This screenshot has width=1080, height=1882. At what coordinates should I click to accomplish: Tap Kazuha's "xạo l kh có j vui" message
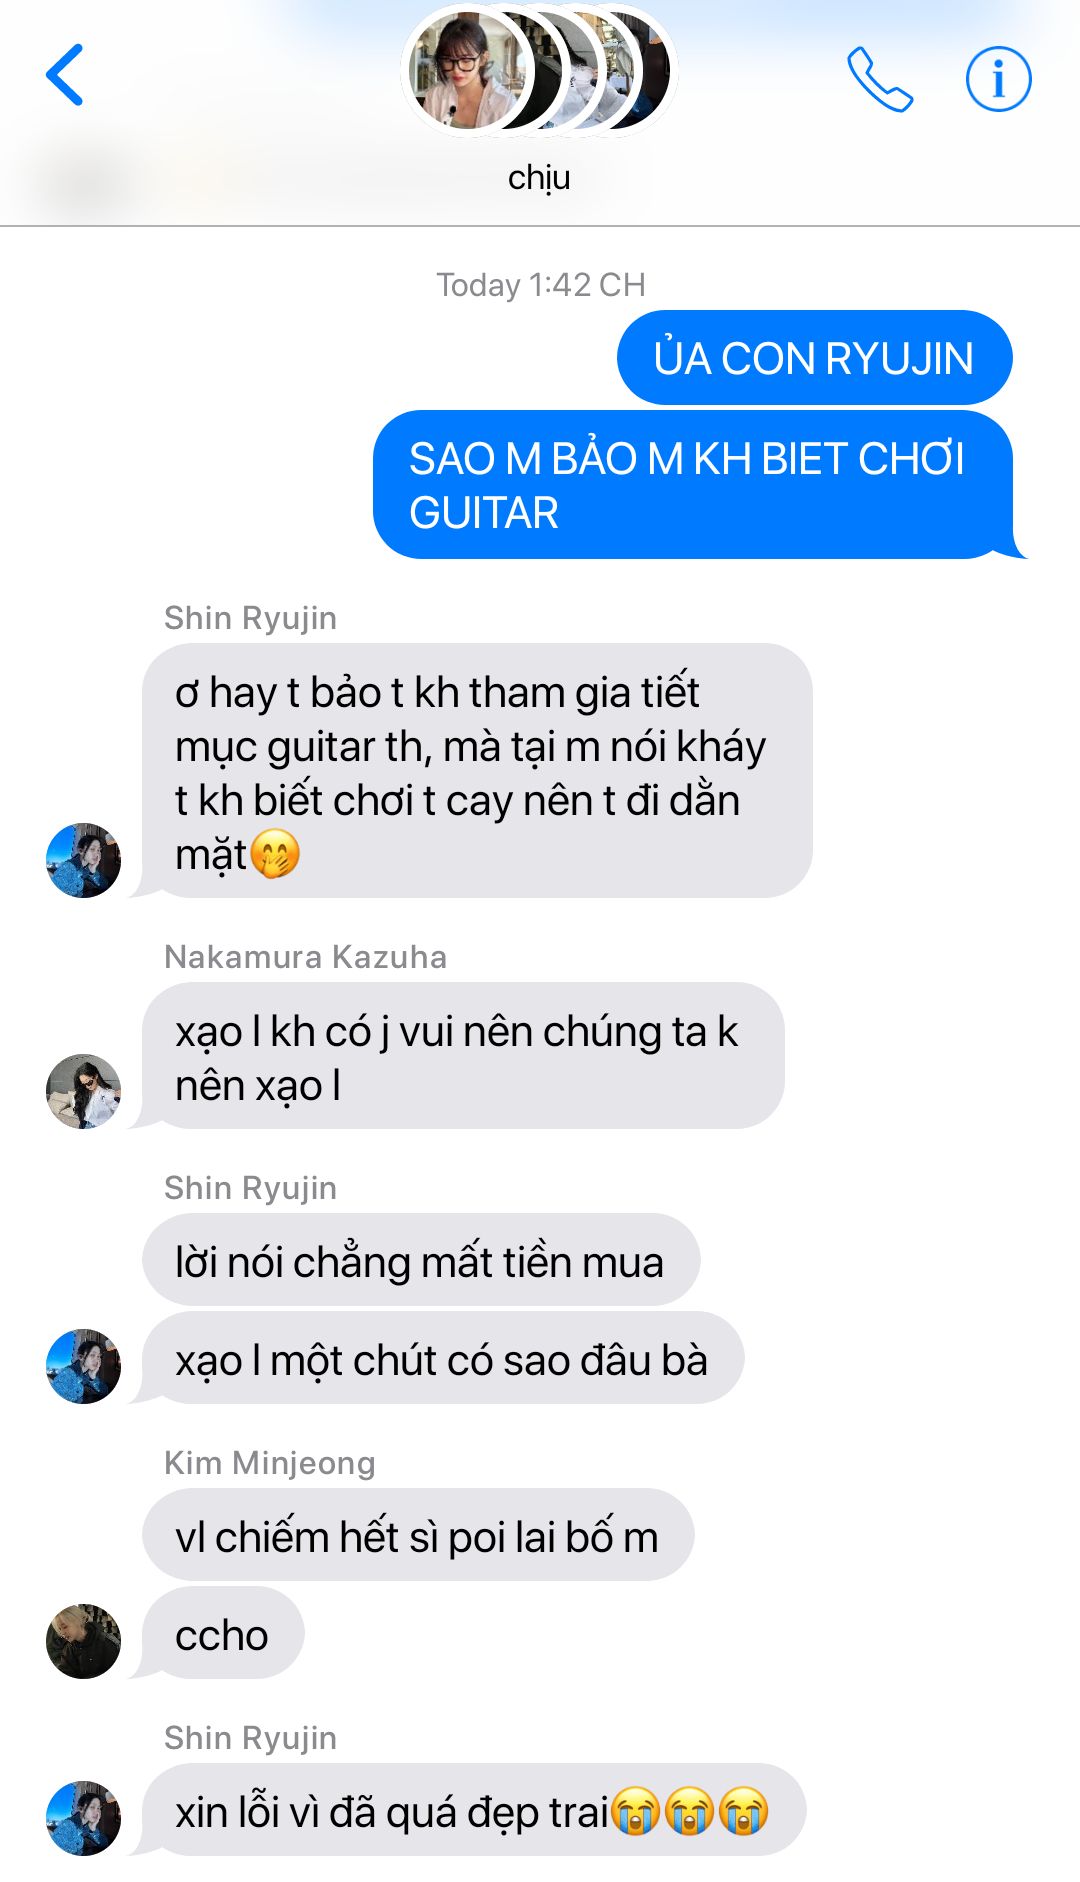(x=463, y=1056)
